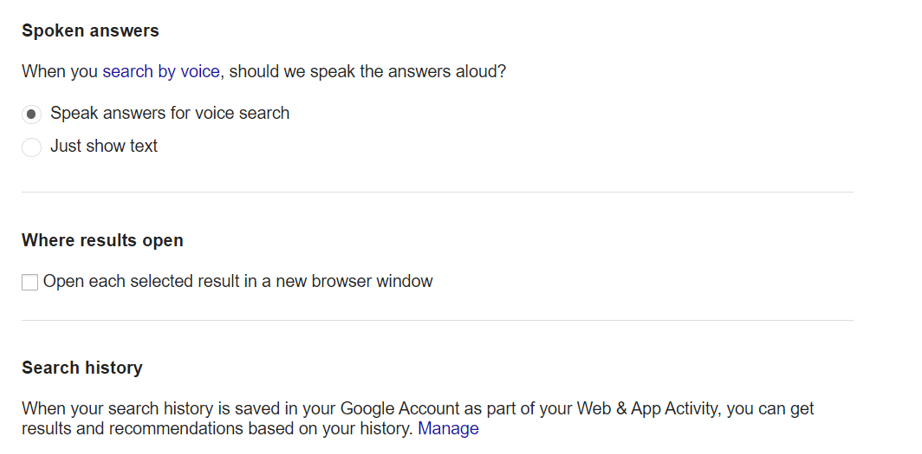Image resolution: width=922 pixels, height=454 pixels.
Task: Click the divider line above Search history
Action: click(x=437, y=320)
